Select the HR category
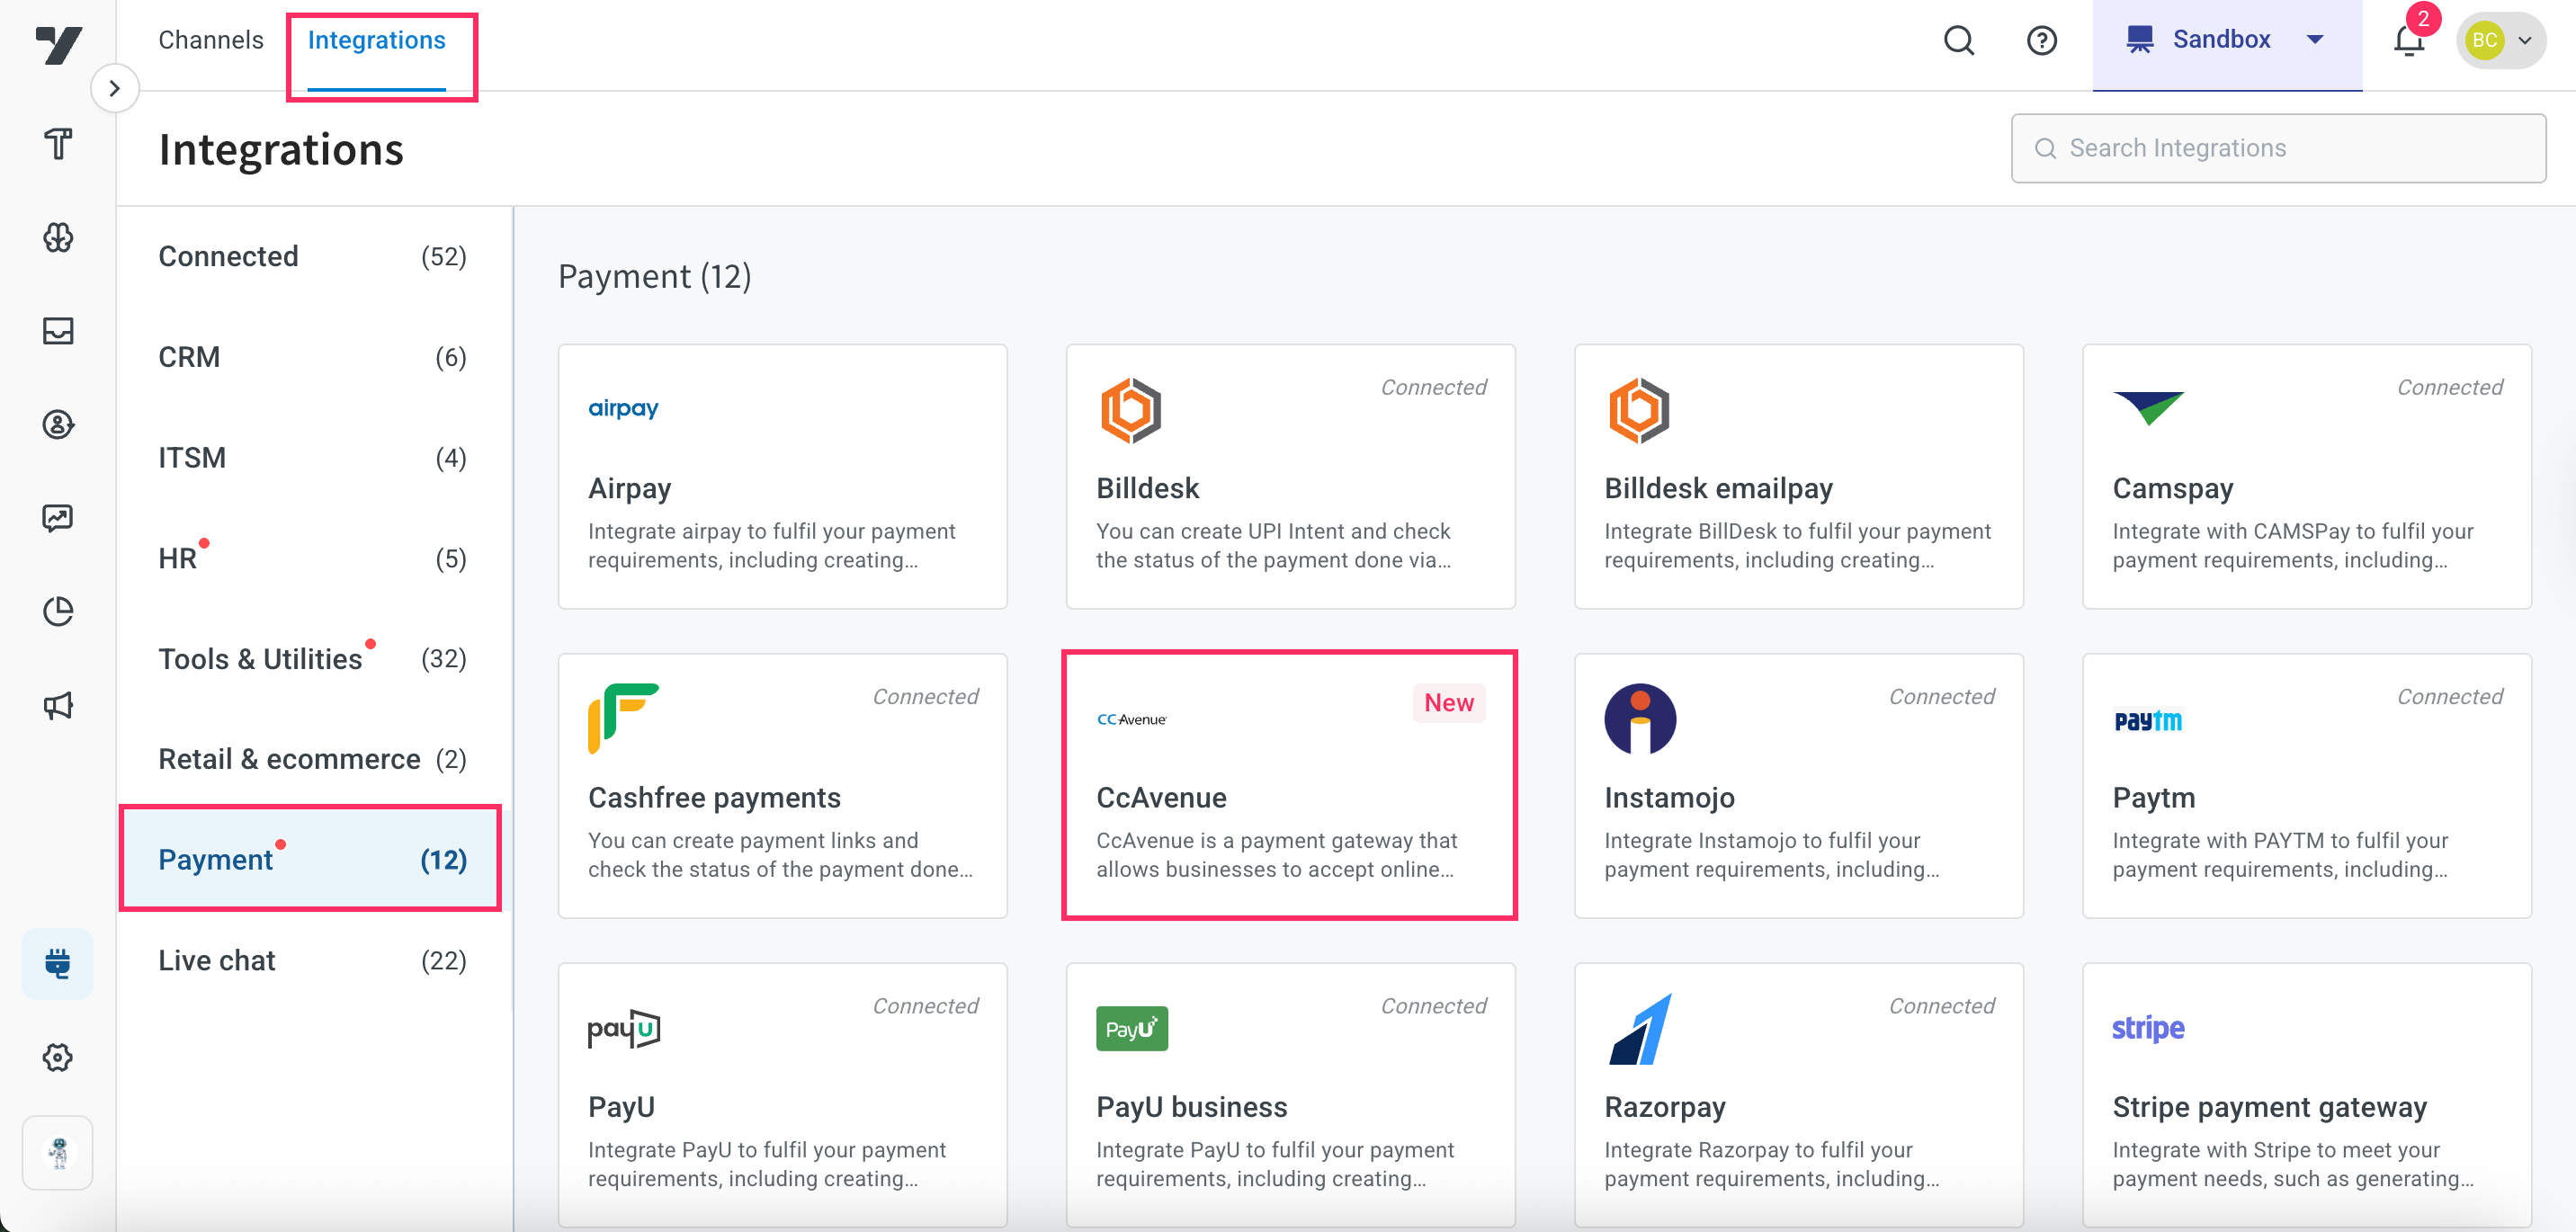The height and width of the screenshot is (1232, 2576). 312,558
